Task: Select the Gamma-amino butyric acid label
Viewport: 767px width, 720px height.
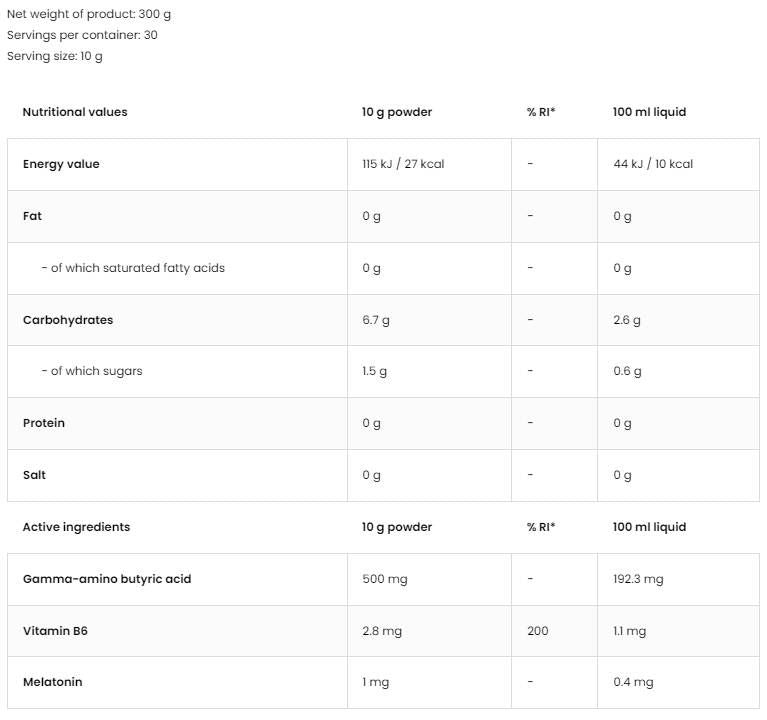Action: coord(107,579)
